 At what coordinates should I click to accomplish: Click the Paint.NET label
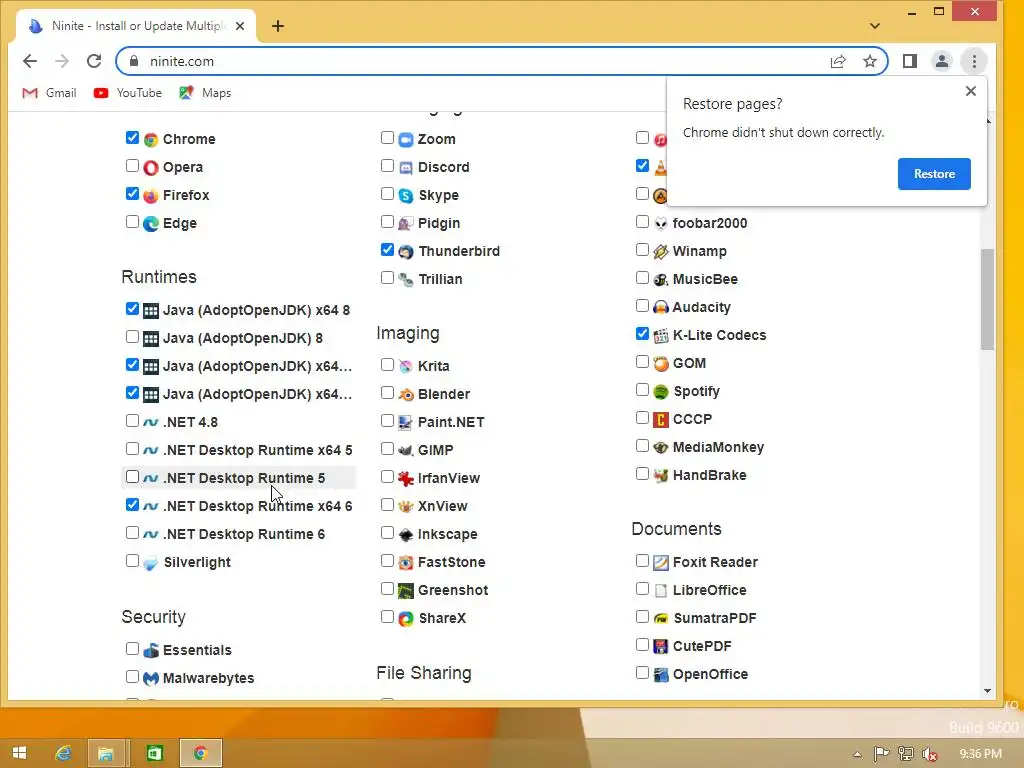click(x=451, y=423)
